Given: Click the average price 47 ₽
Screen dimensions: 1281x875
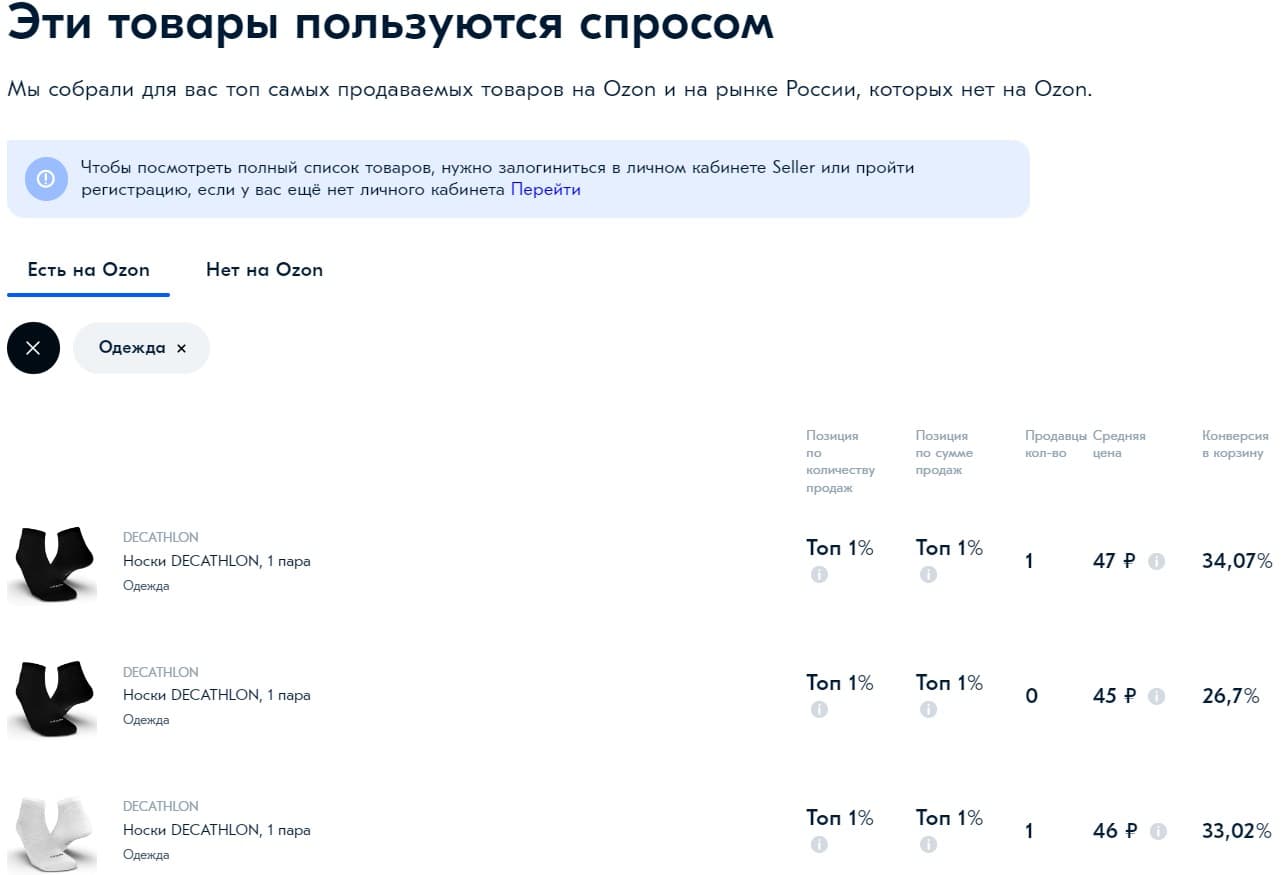Looking at the screenshot, I should (1114, 561).
